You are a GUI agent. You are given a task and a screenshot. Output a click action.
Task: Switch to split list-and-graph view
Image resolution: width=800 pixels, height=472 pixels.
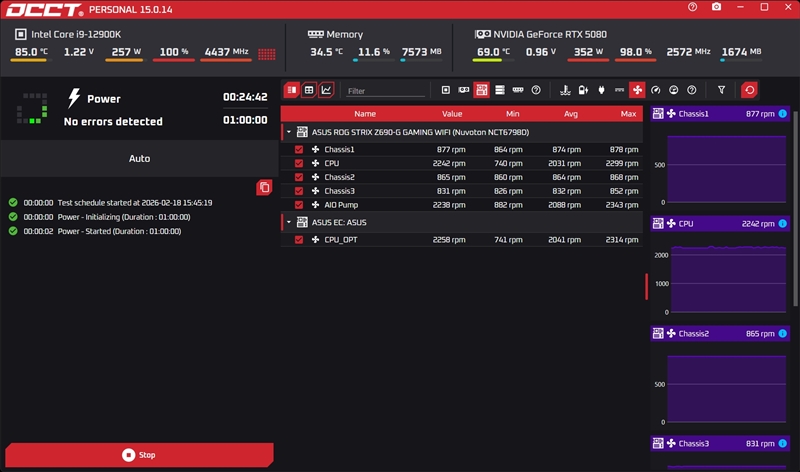pyautogui.click(x=292, y=90)
